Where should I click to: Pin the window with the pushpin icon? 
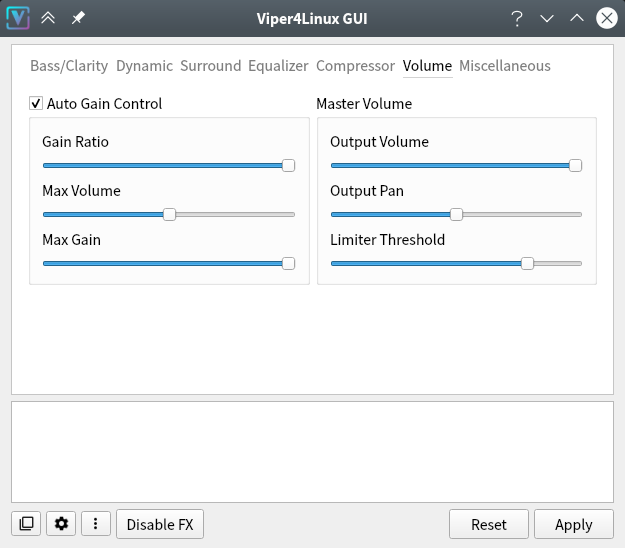(78, 18)
